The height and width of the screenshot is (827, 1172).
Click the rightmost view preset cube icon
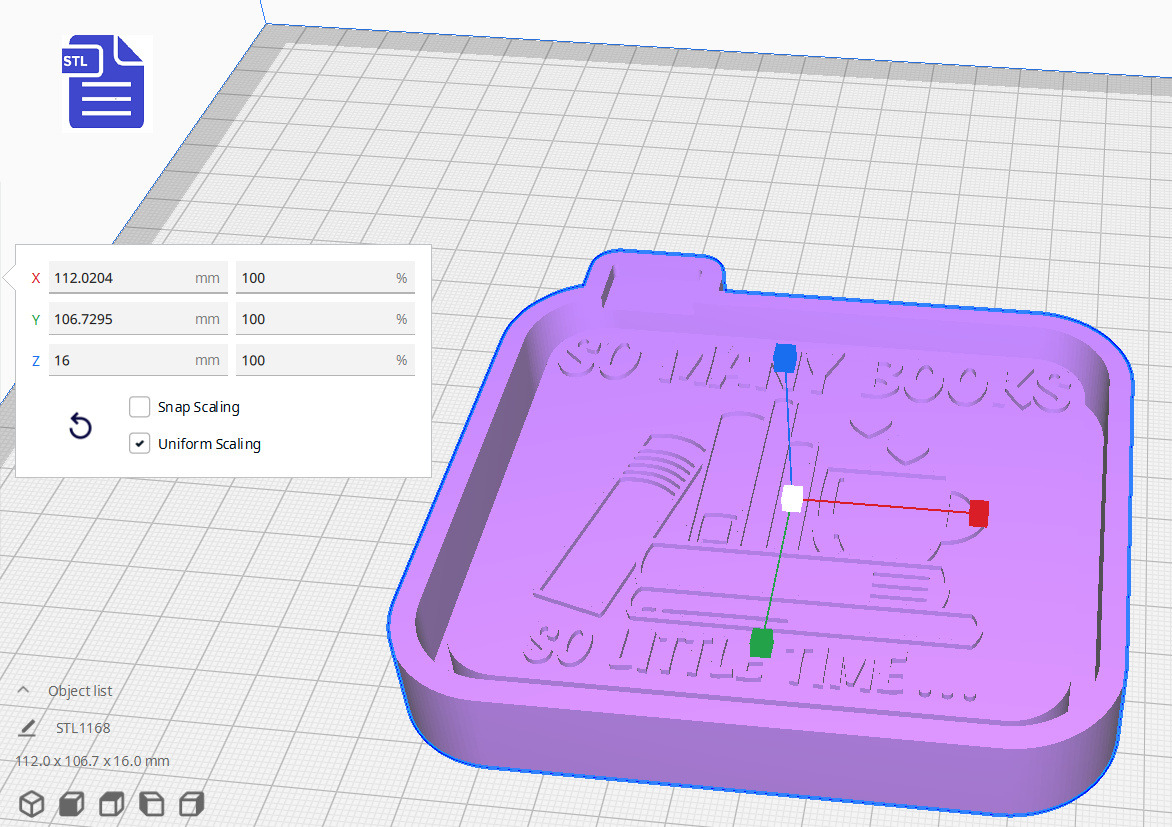(x=191, y=803)
